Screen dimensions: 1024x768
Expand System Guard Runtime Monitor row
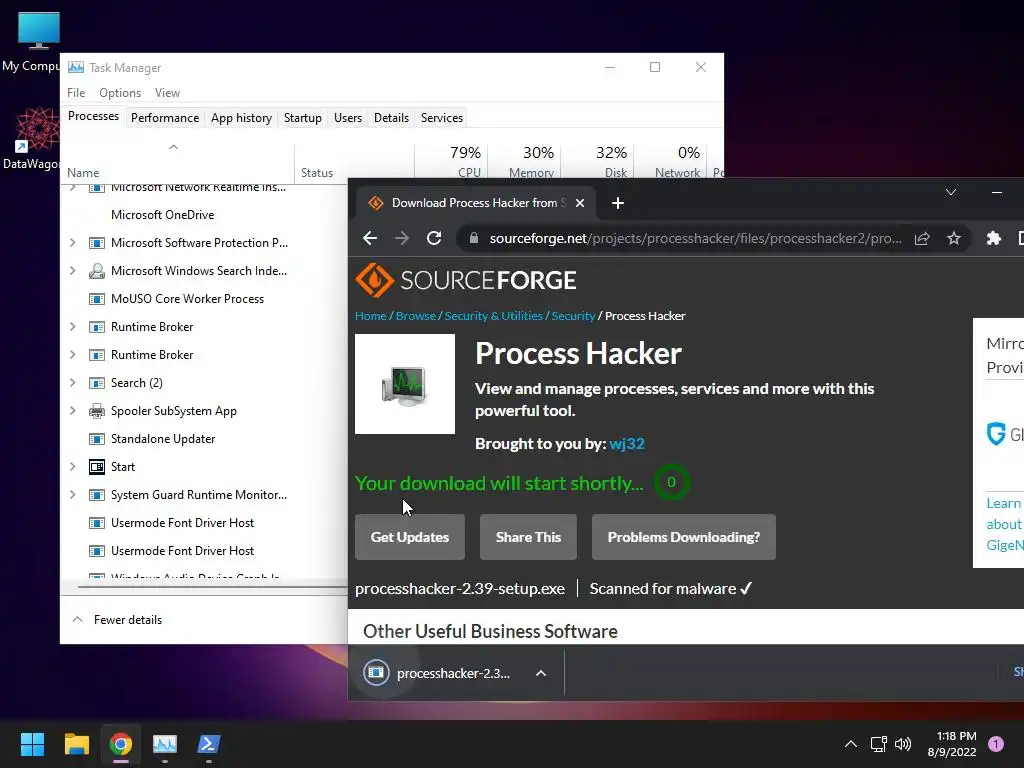coord(72,495)
